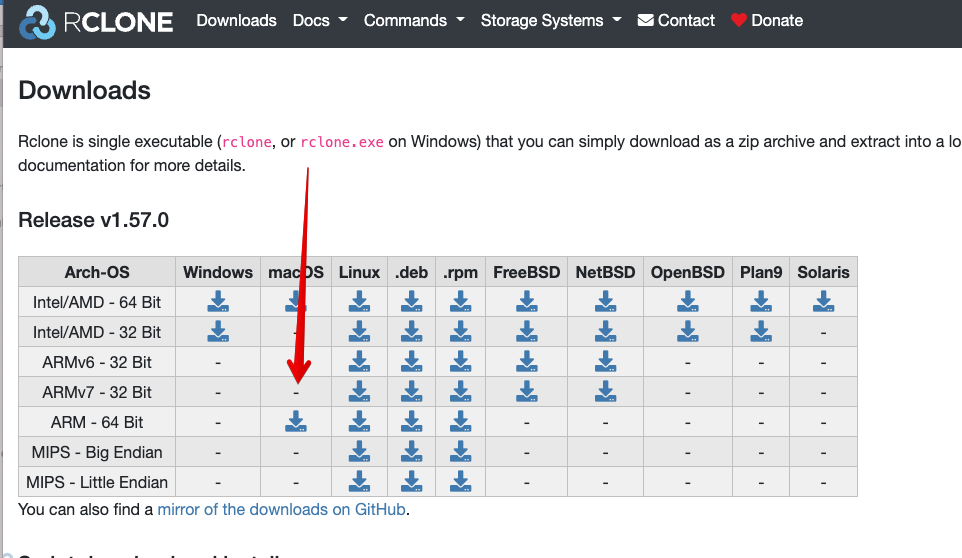This screenshot has width=962, height=558.
Task: Download .rpm MIPS Big Endian package
Action: (461, 452)
